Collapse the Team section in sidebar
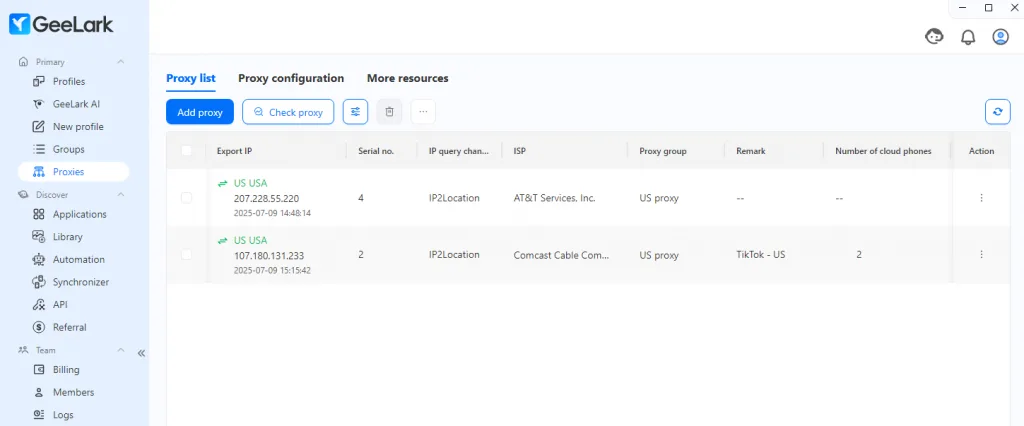Screen dimensions: 1024x426 click(x=120, y=350)
